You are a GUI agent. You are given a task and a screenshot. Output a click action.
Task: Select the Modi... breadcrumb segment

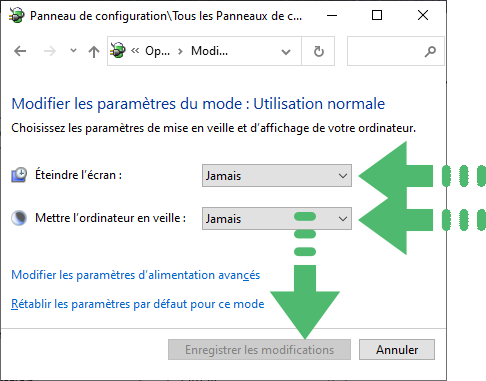pos(209,51)
